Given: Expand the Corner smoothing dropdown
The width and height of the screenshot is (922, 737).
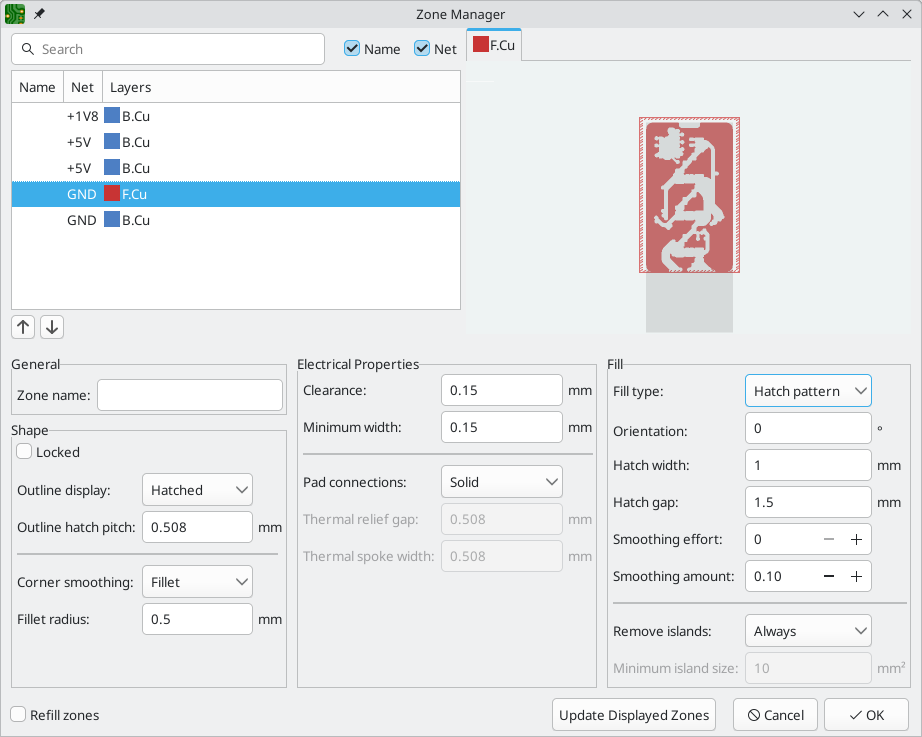Looking at the screenshot, I should pos(197,581).
